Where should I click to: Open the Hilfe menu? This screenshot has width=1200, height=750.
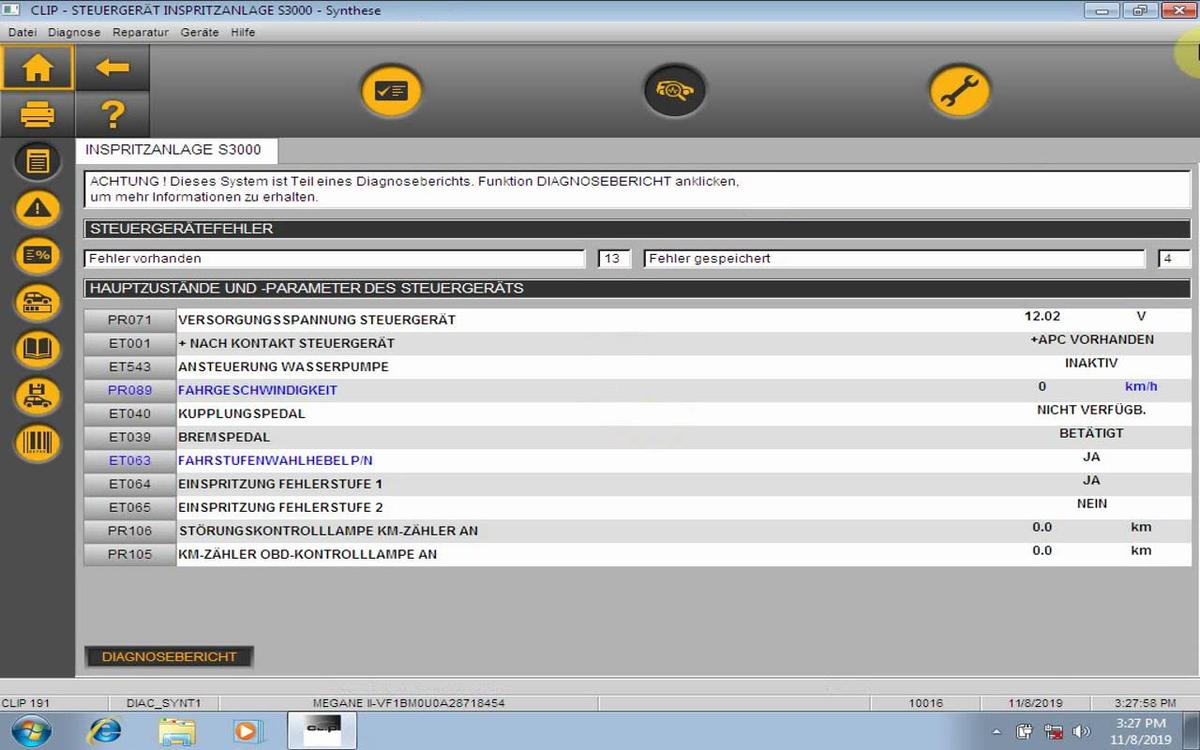(243, 32)
